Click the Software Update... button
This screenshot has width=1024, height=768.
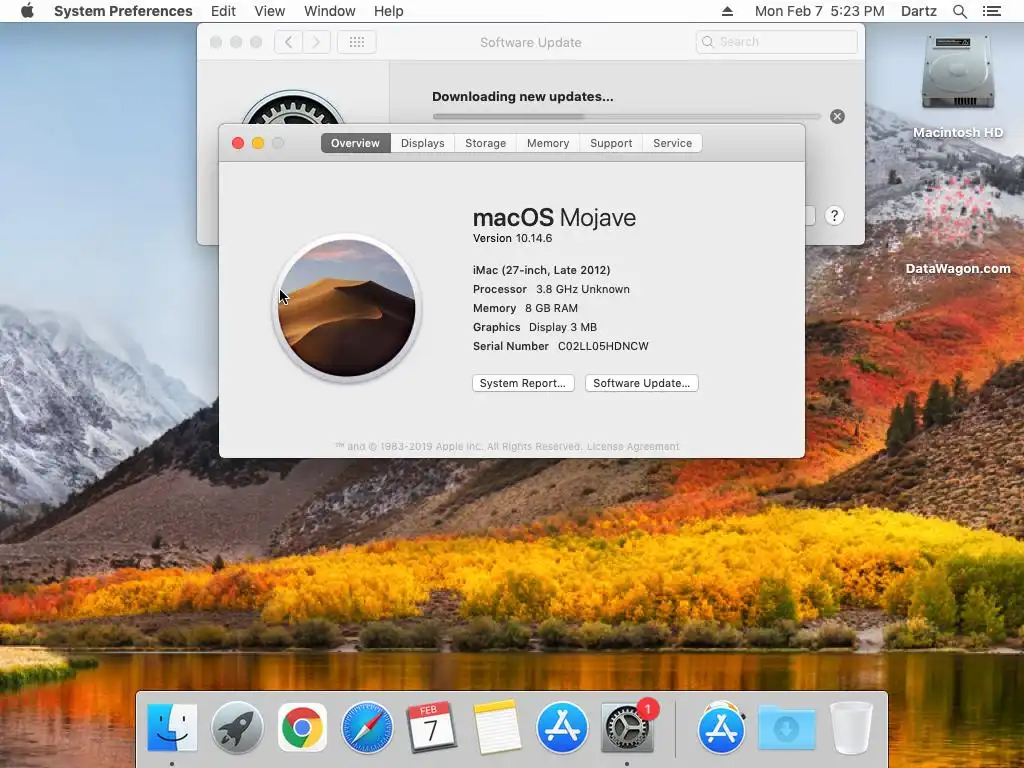641,383
